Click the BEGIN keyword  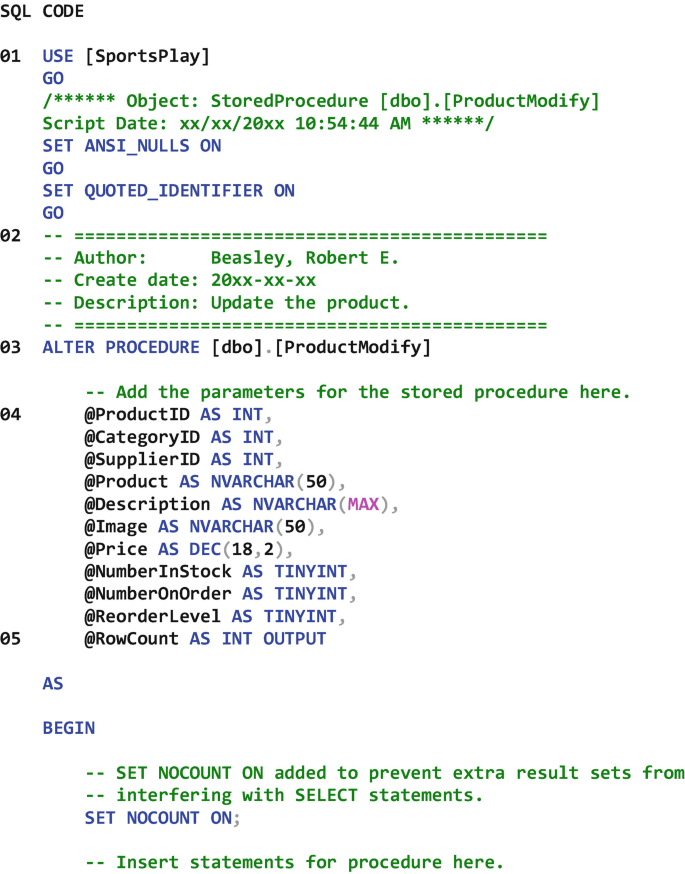69,728
